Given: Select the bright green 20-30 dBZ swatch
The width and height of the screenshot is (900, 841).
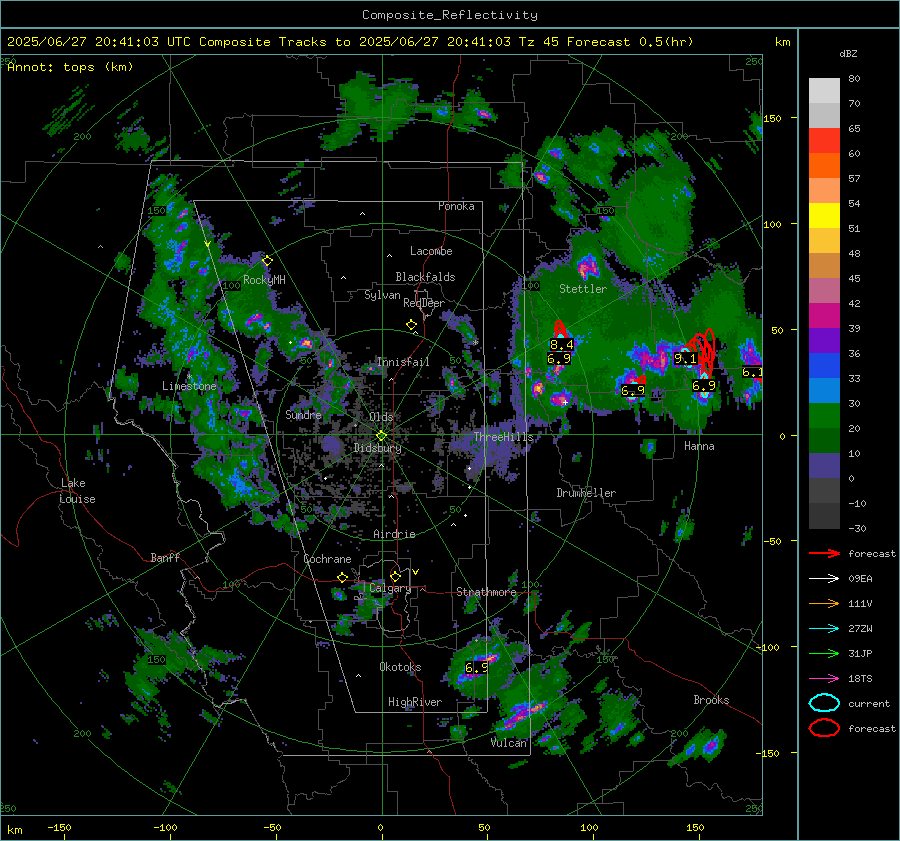Looking at the screenshot, I should click(x=824, y=416).
